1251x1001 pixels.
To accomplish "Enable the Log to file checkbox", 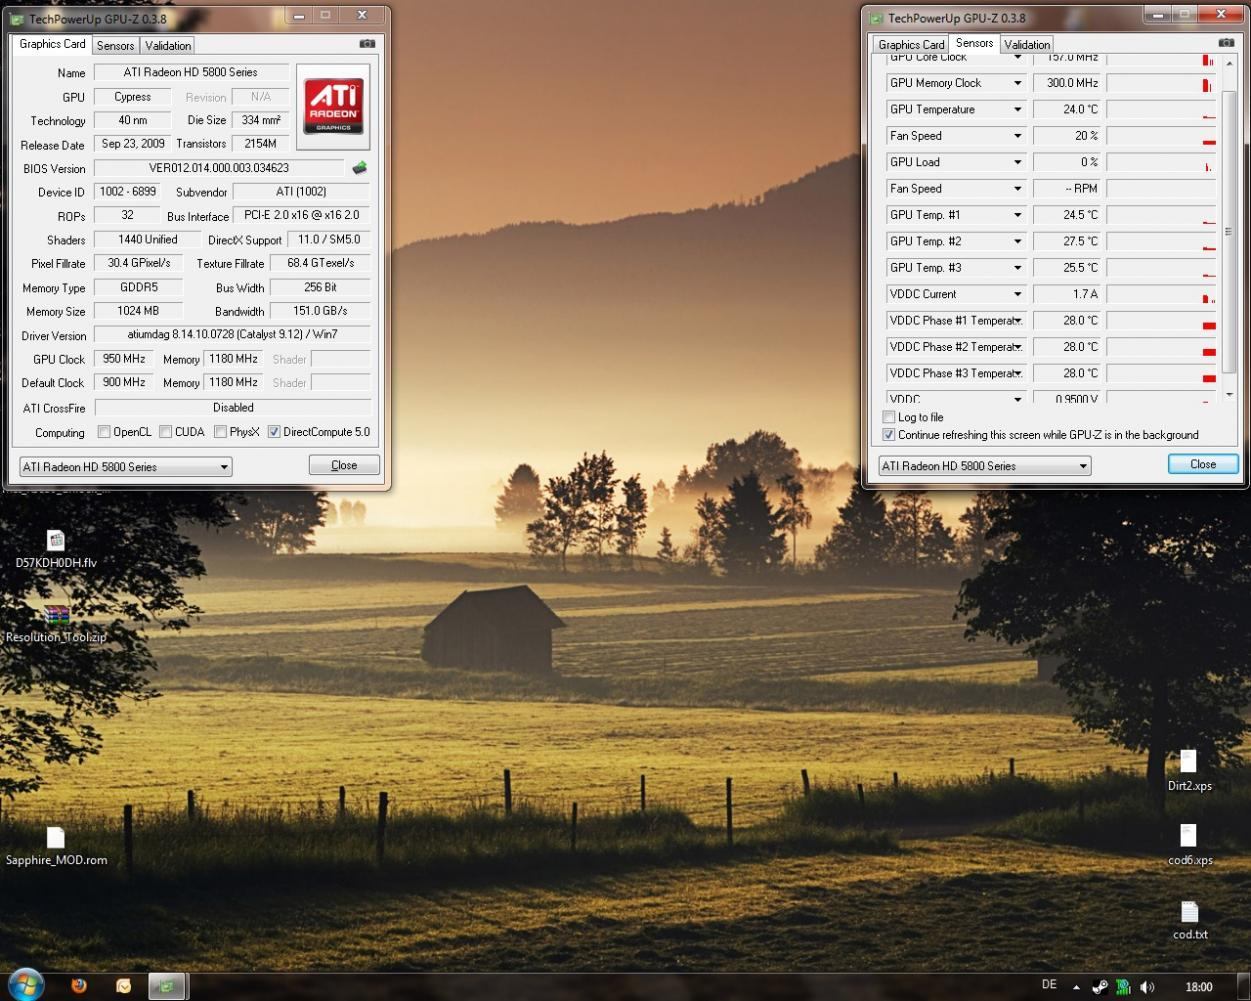I will point(889,417).
